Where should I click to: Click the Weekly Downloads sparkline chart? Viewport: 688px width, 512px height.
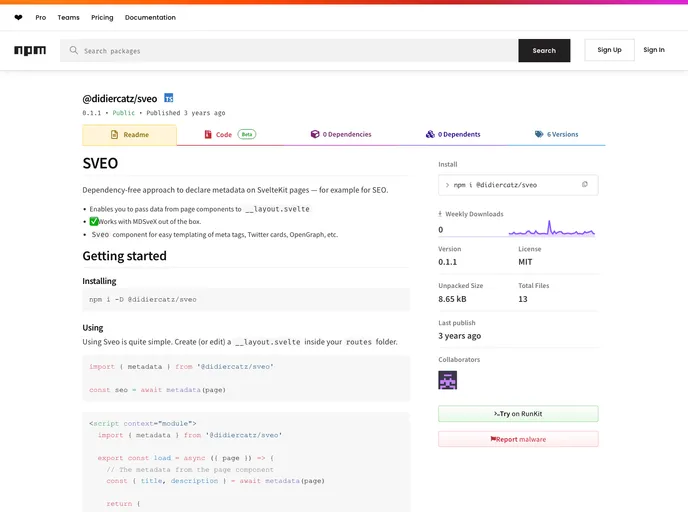[552, 229]
